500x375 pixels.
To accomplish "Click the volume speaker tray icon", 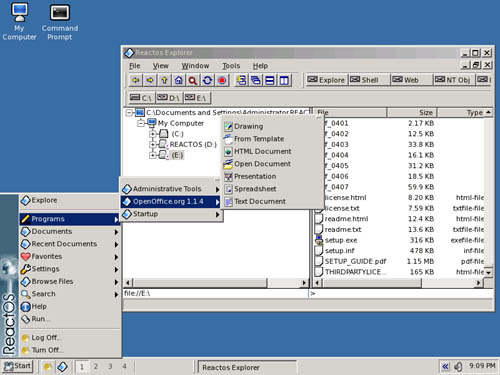I will [458, 367].
